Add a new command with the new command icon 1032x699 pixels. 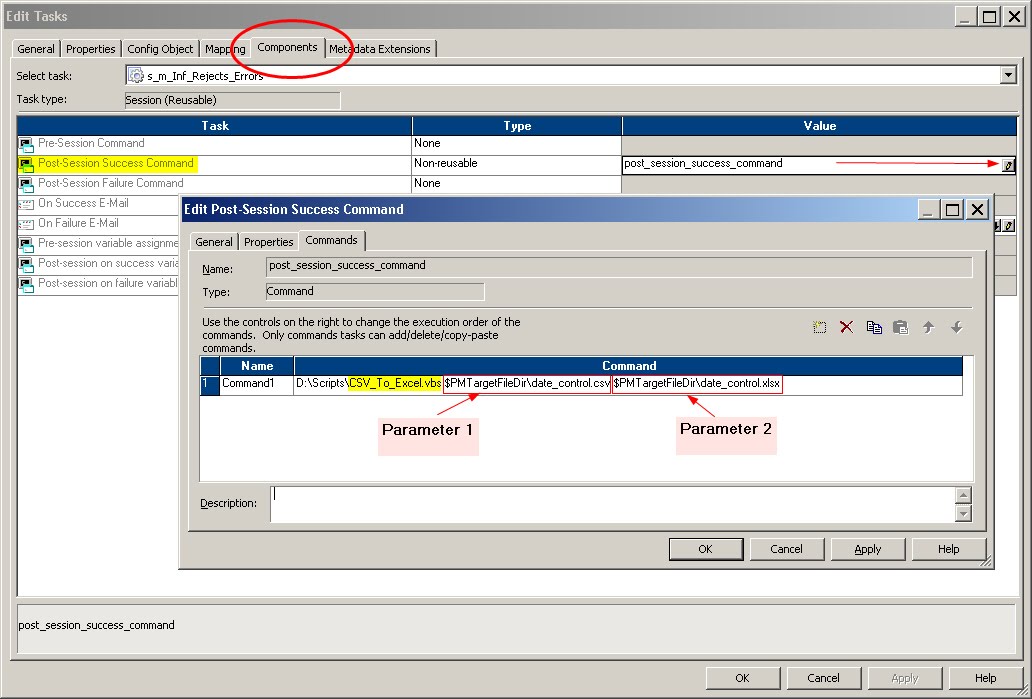819,327
